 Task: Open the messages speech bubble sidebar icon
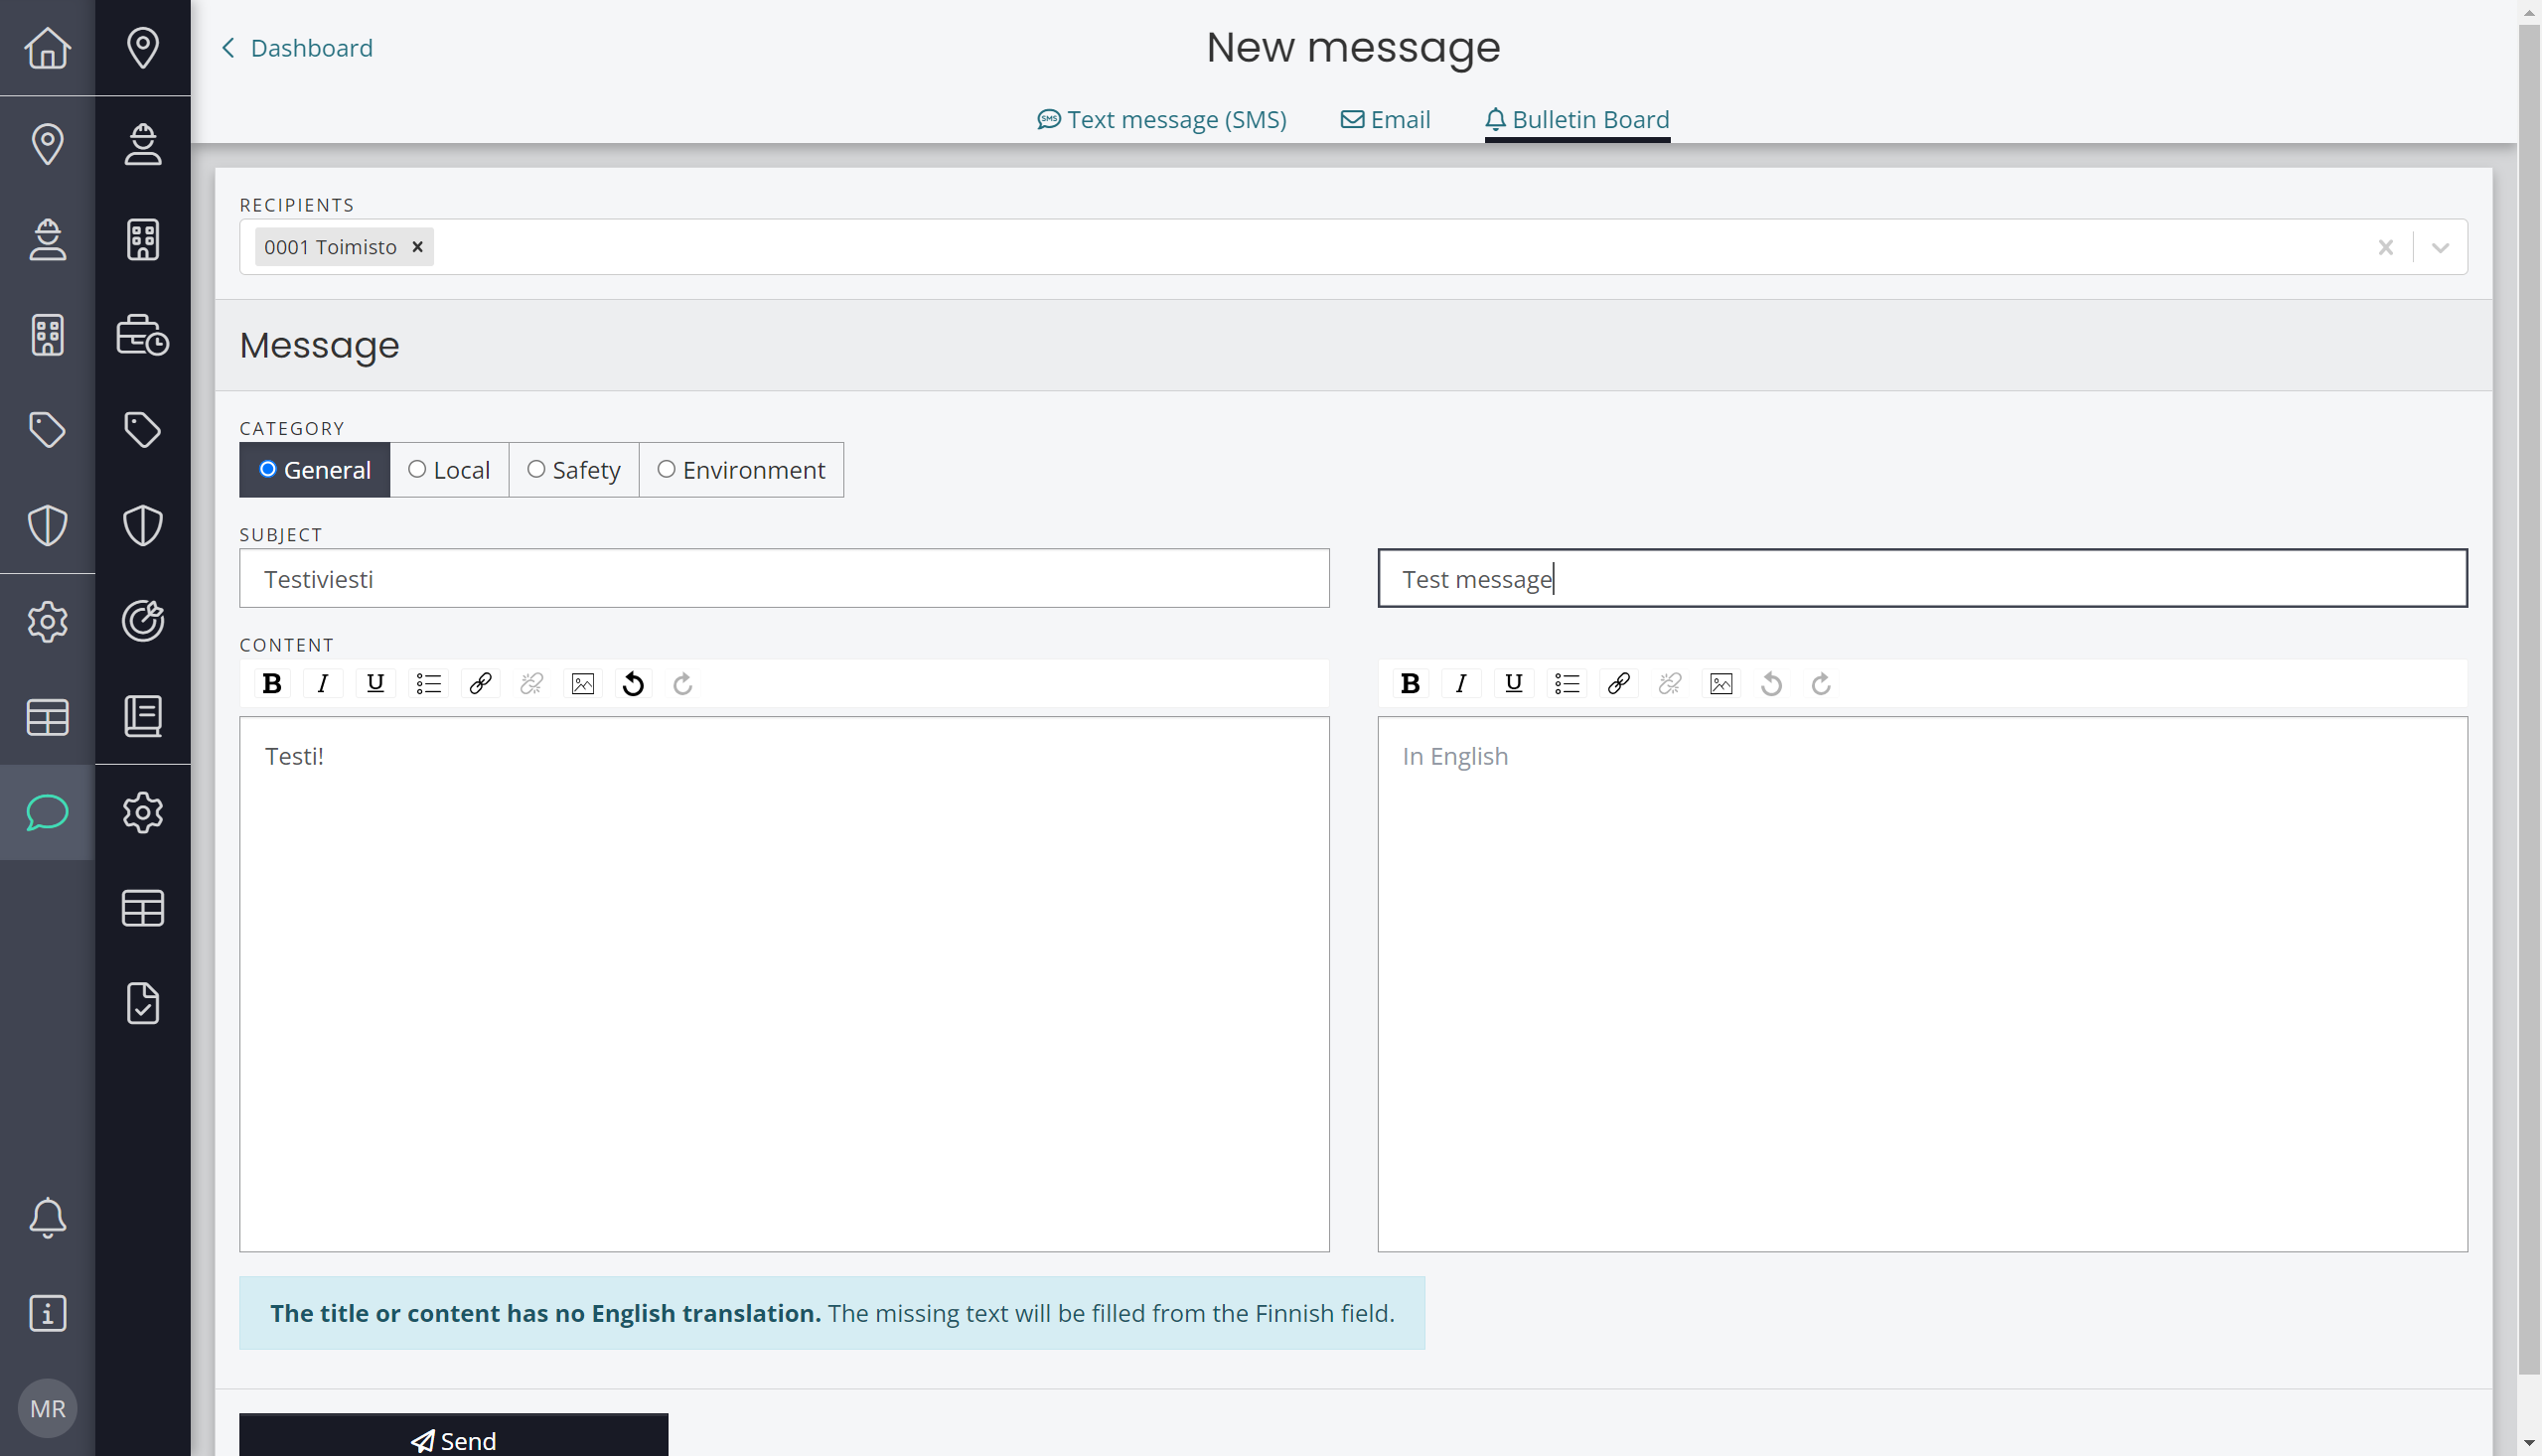pos(47,812)
